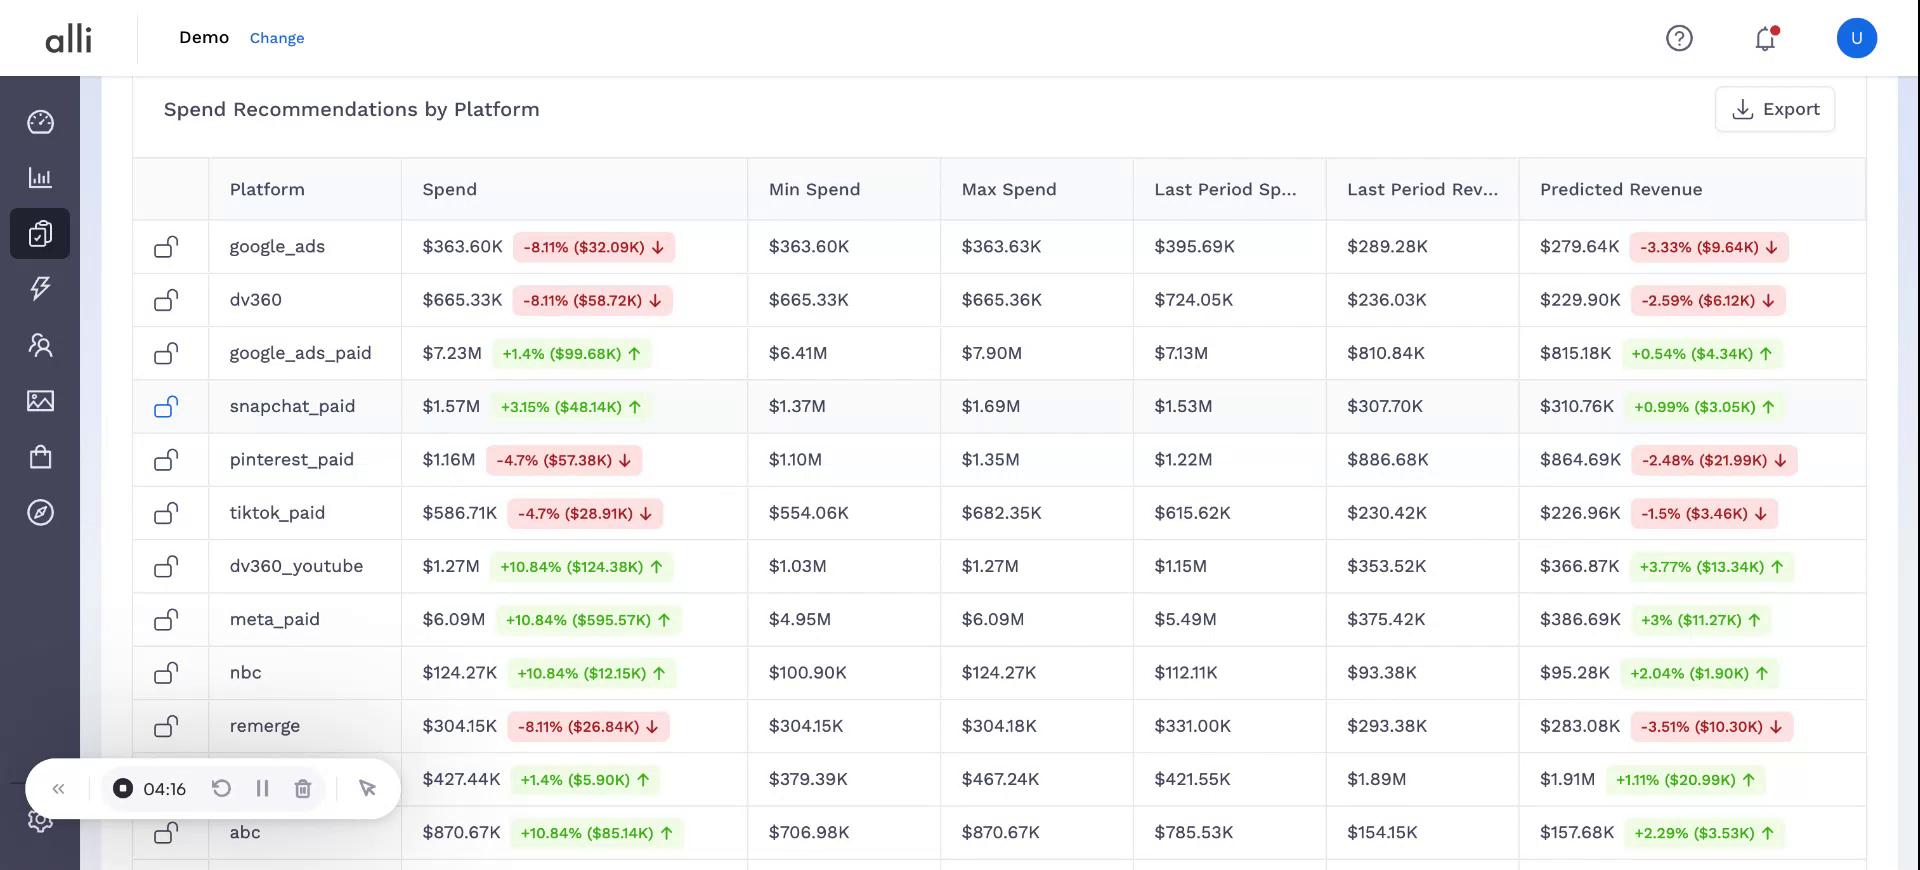Open the dashboard gauge icon in sidebar
This screenshot has height=870, width=1920.
(40, 122)
